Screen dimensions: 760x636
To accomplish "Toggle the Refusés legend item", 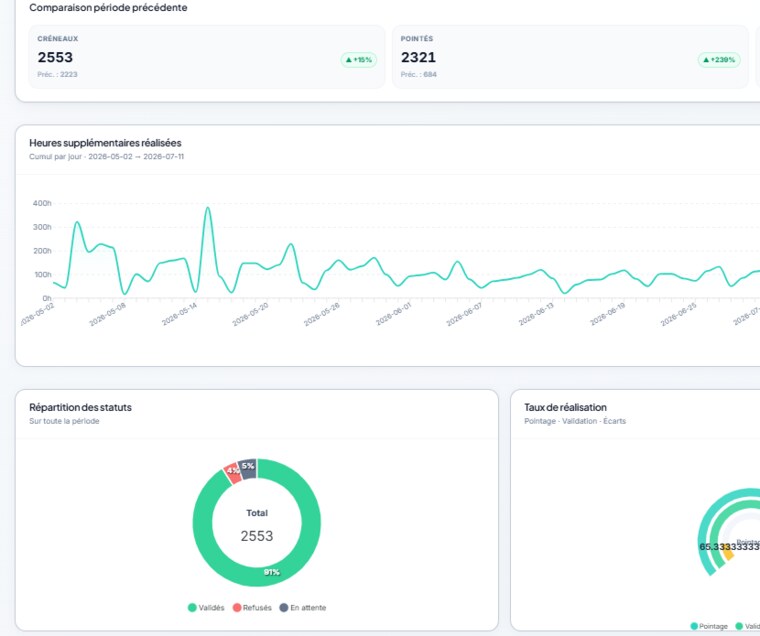I will (252, 607).
